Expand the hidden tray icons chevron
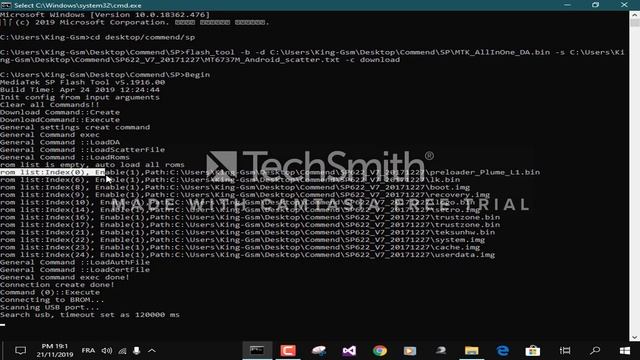 [152, 351]
